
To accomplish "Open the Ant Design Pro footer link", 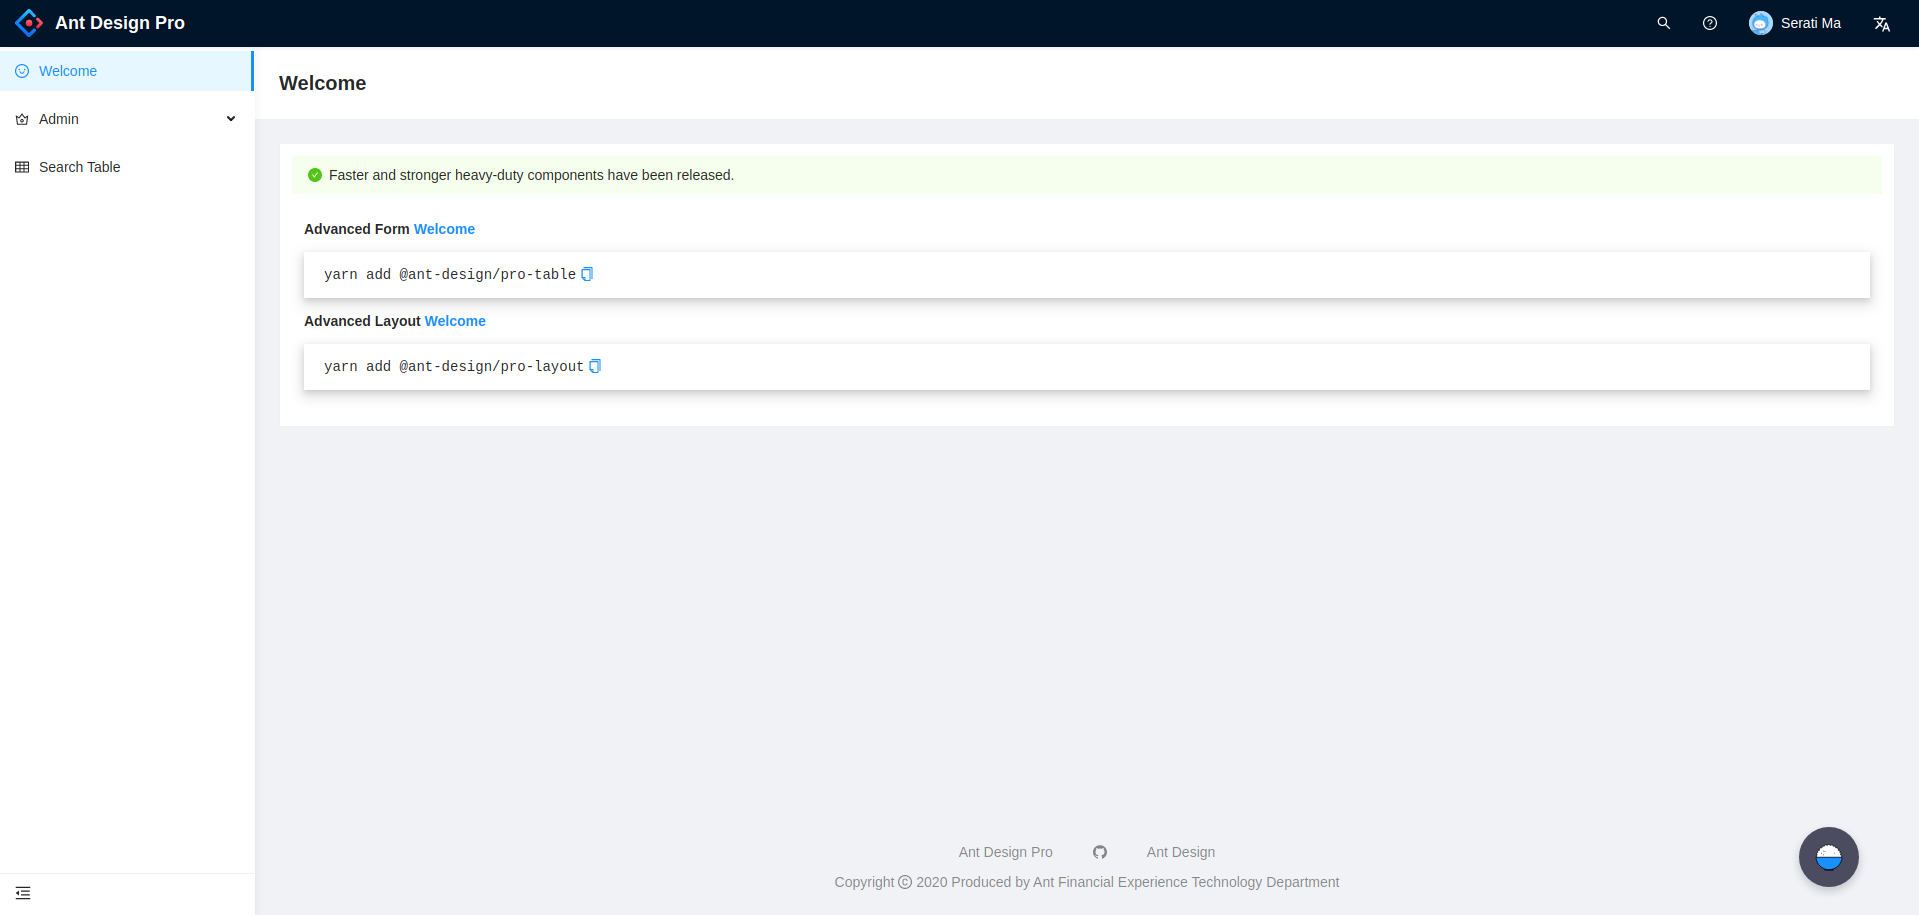I will [x=1005, y=852].
